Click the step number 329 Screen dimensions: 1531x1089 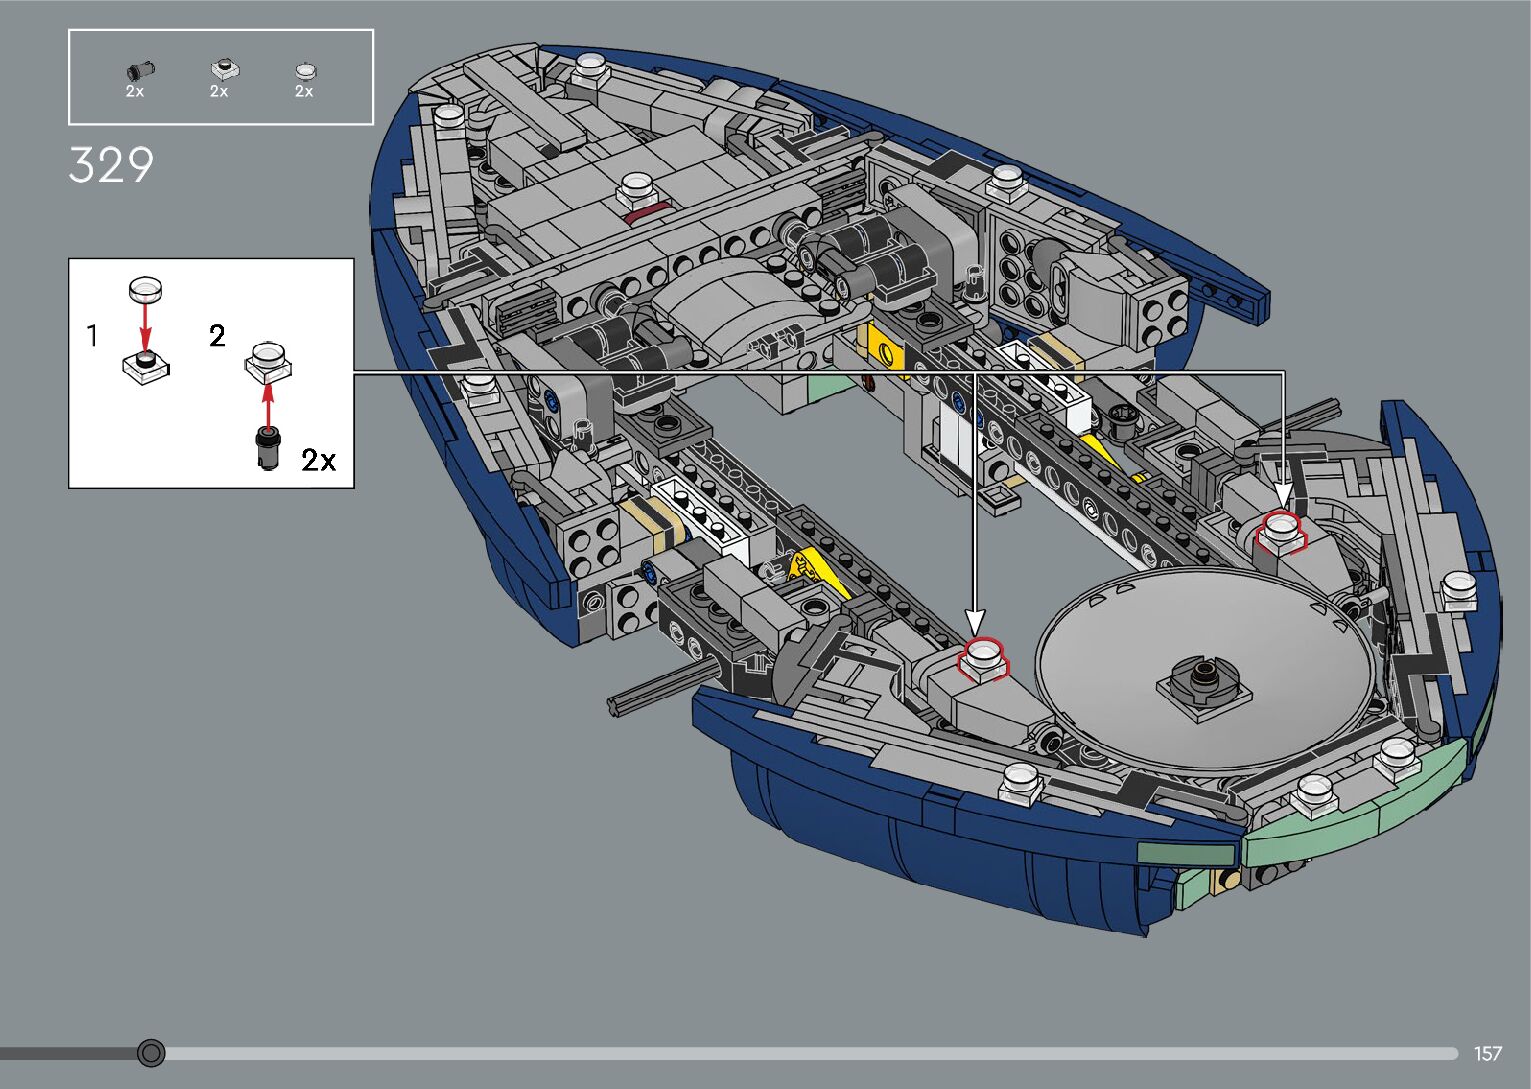tap(111, 166)
